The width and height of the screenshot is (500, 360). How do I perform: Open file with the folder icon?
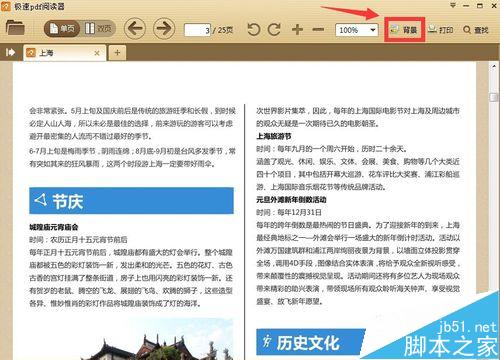(x=15, y=28)
